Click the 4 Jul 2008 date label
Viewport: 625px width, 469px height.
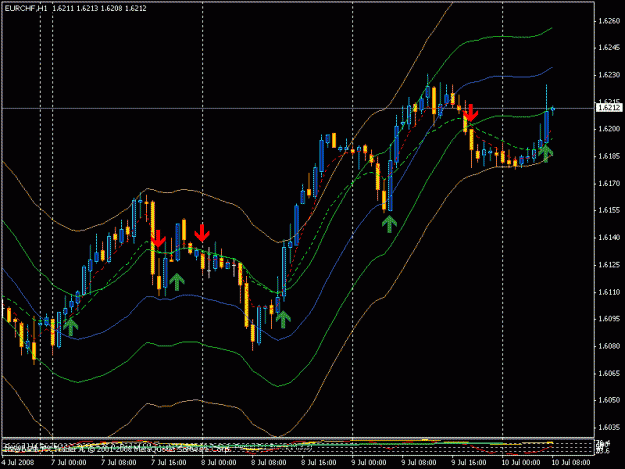18,462
